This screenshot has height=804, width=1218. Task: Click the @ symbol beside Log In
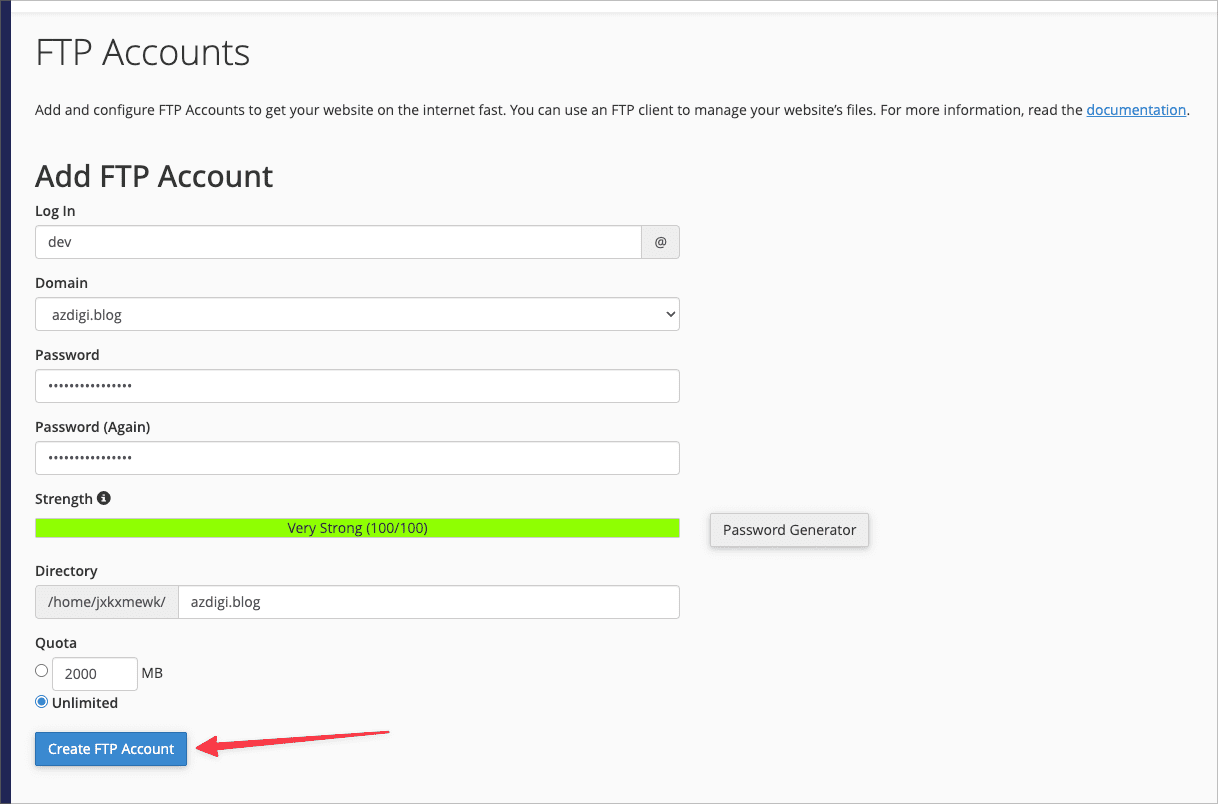click(660, 242)
